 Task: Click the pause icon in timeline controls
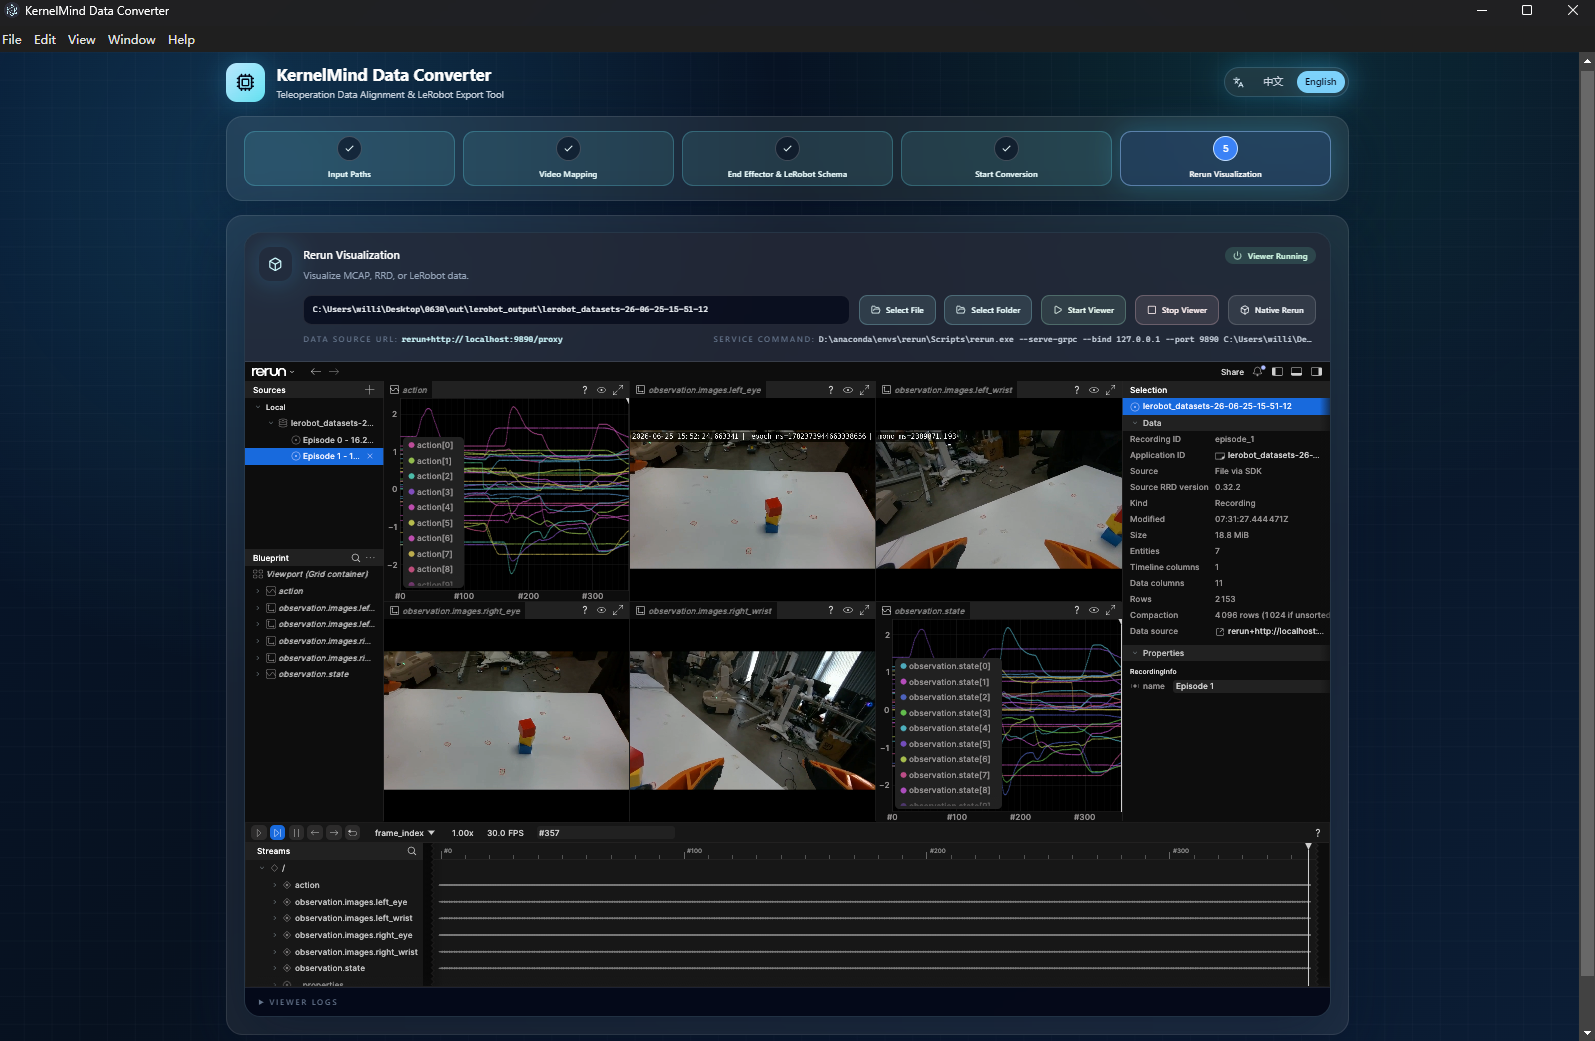pyautogui.click(x=296, y=832)
